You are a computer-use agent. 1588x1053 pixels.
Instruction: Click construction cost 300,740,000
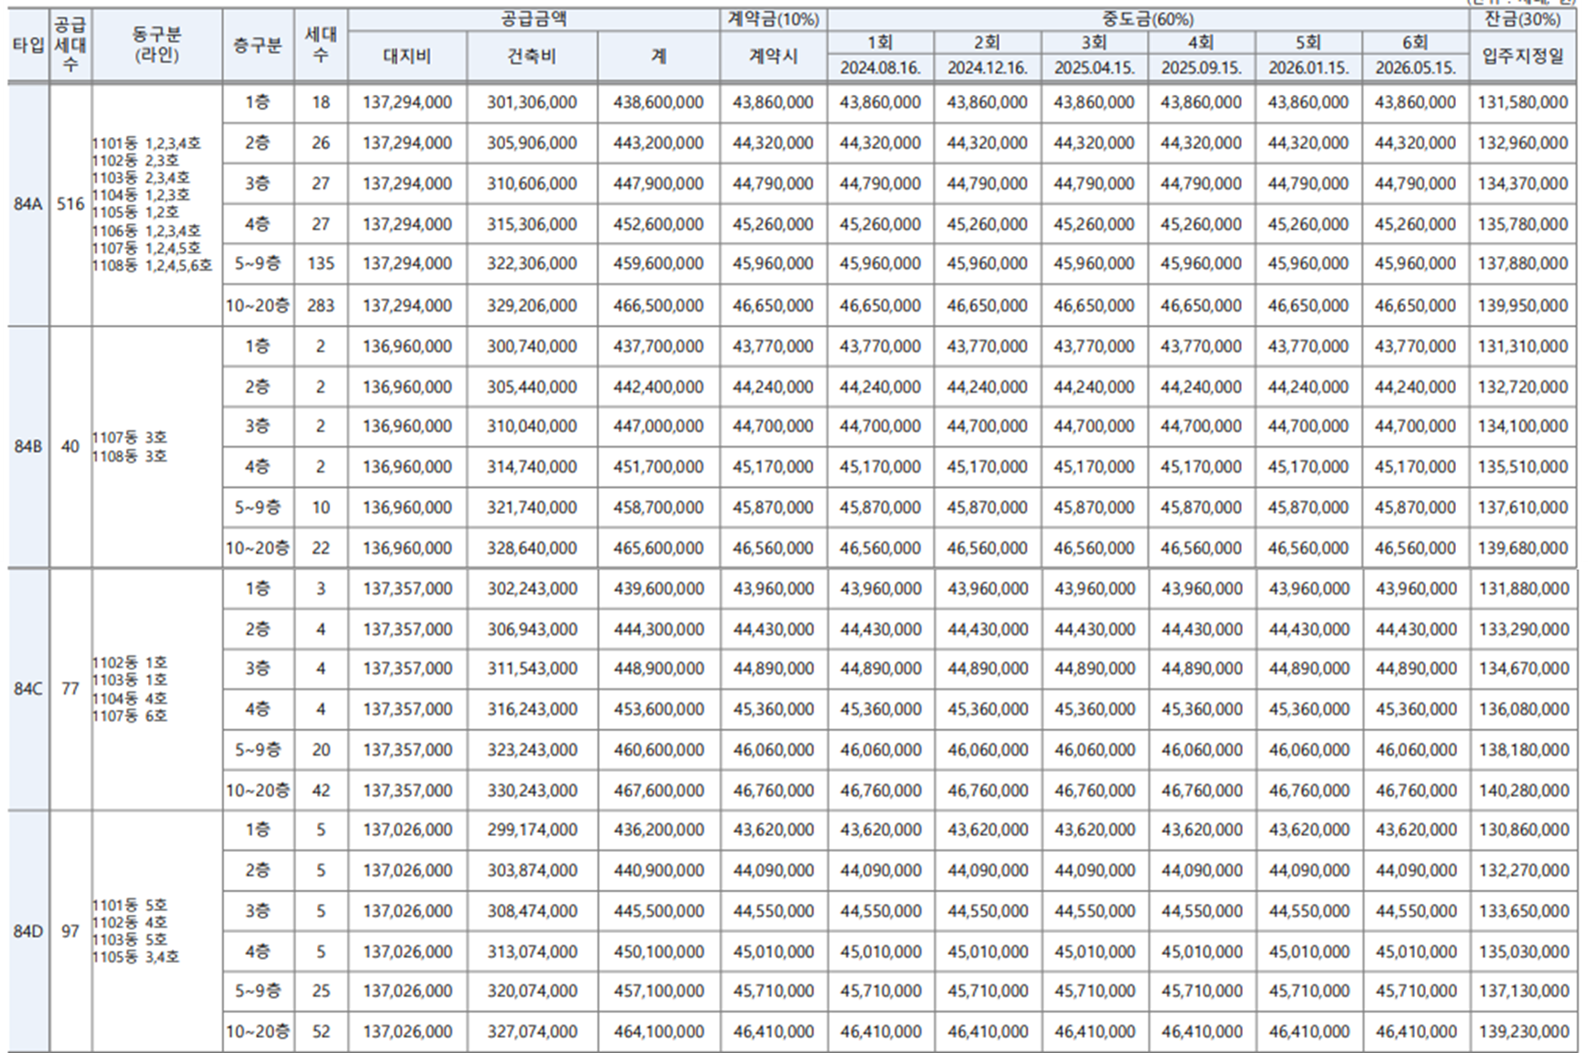tap(532, 347)
